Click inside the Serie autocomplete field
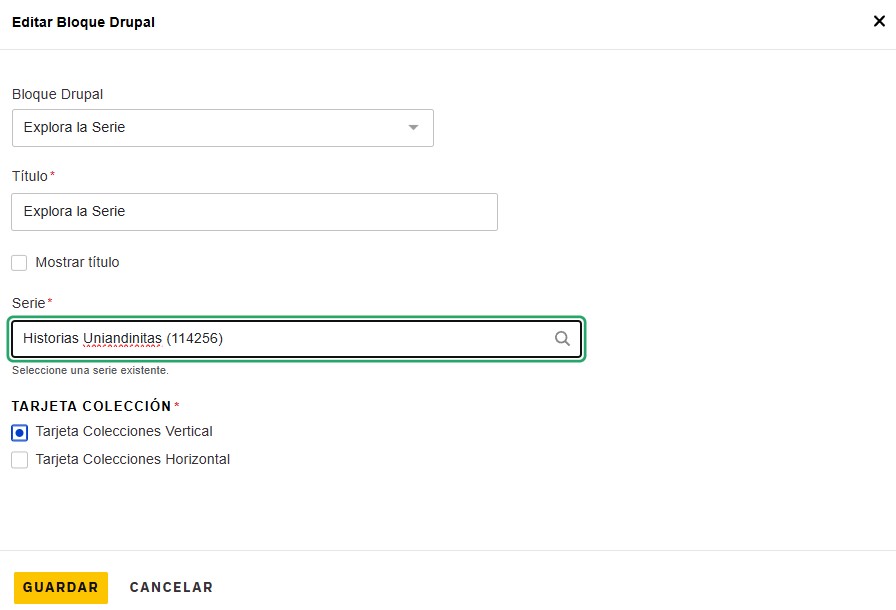 297,339
